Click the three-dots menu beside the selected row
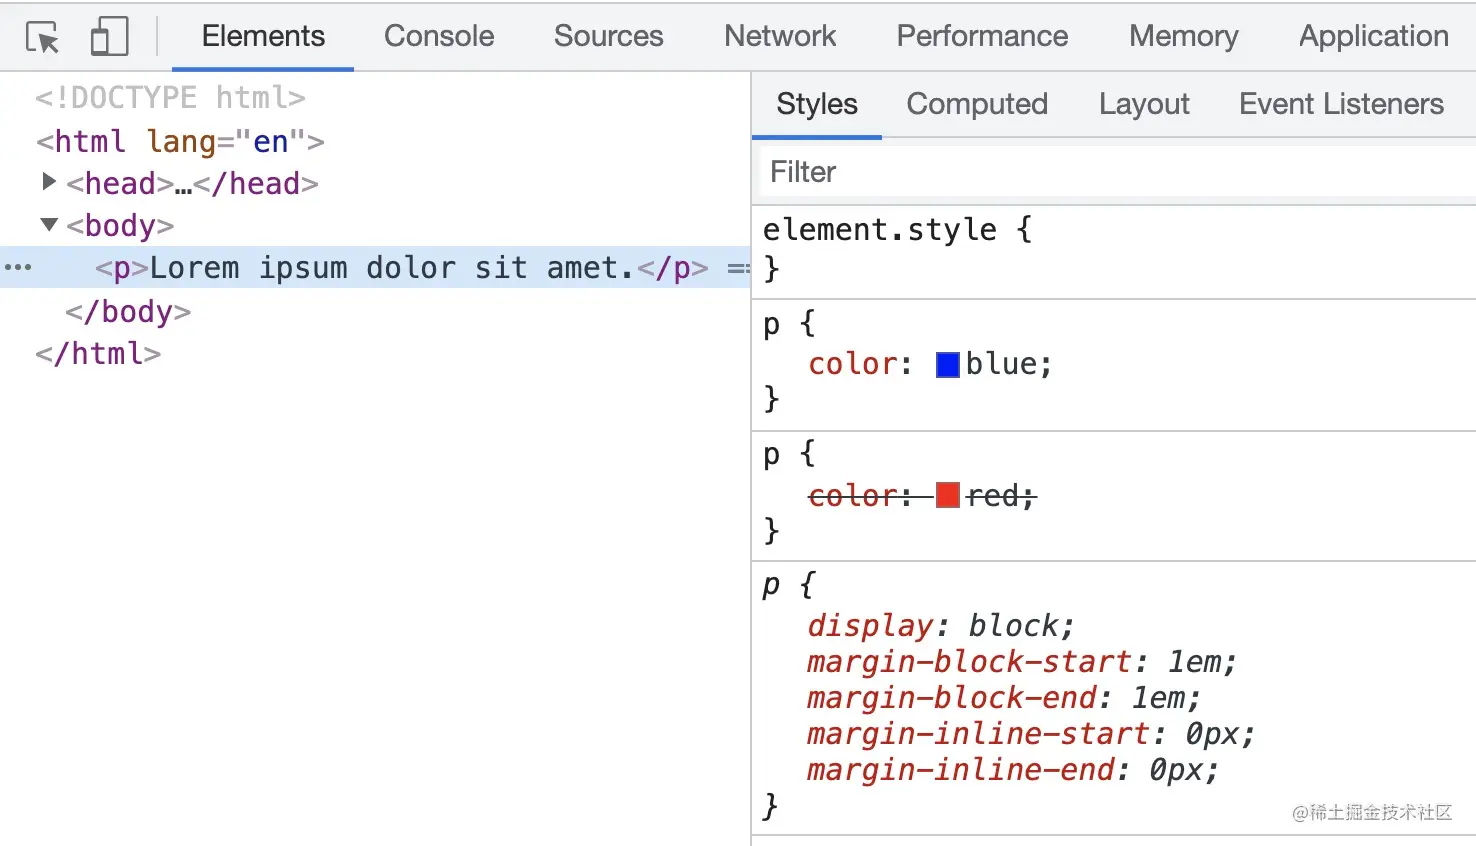This screenshot has height=846, width=1476. pyautogui.click(x=18, y=267)
